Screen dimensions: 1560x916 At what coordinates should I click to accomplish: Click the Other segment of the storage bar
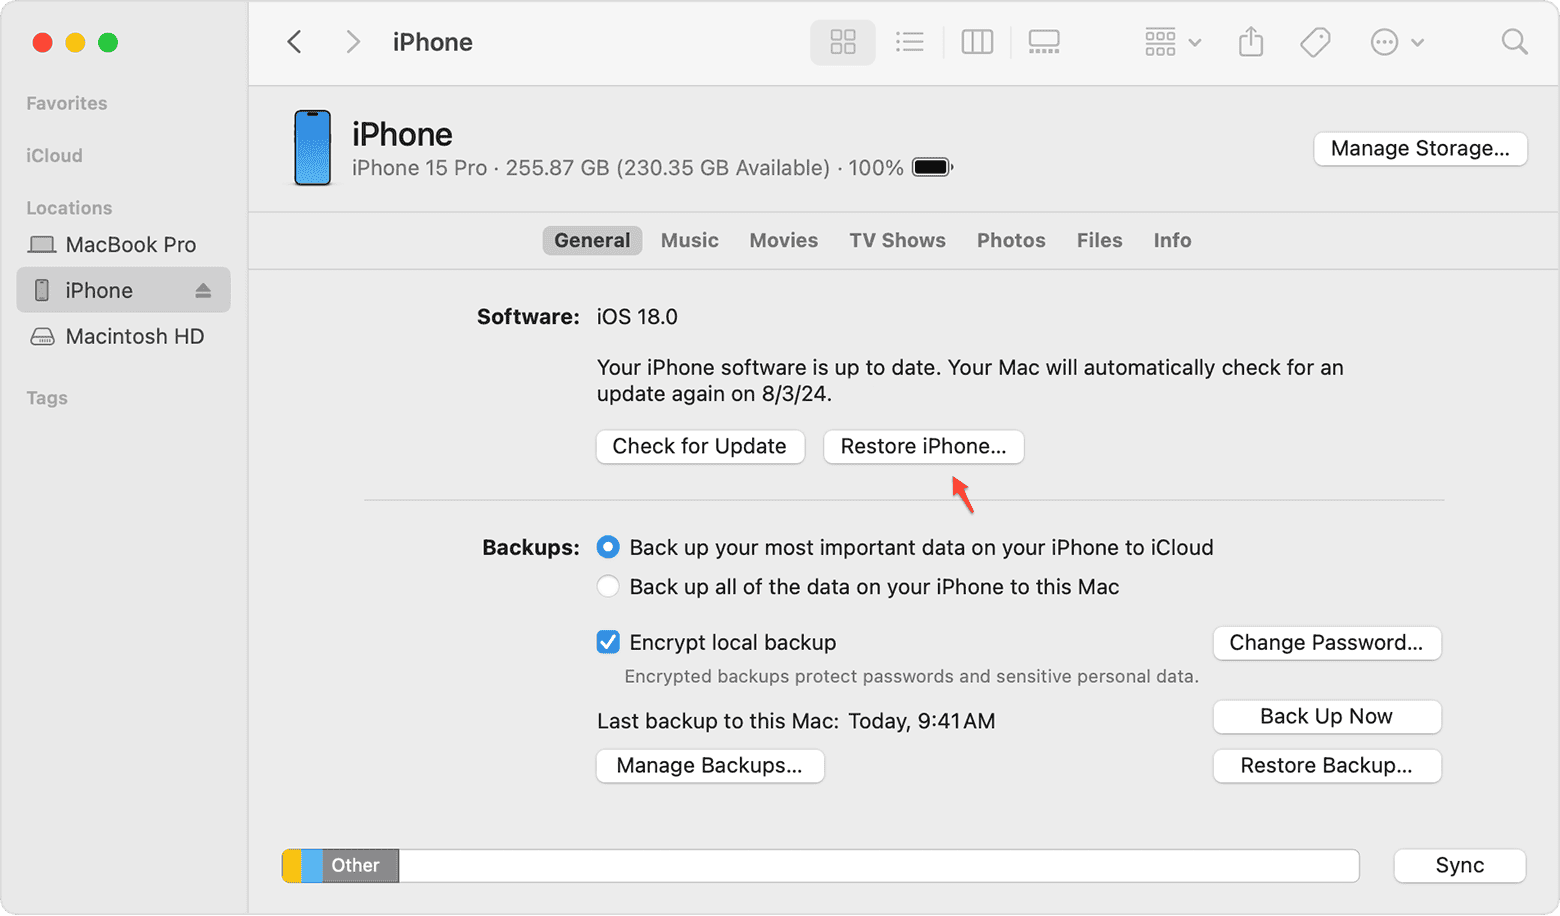coord(355,865)
